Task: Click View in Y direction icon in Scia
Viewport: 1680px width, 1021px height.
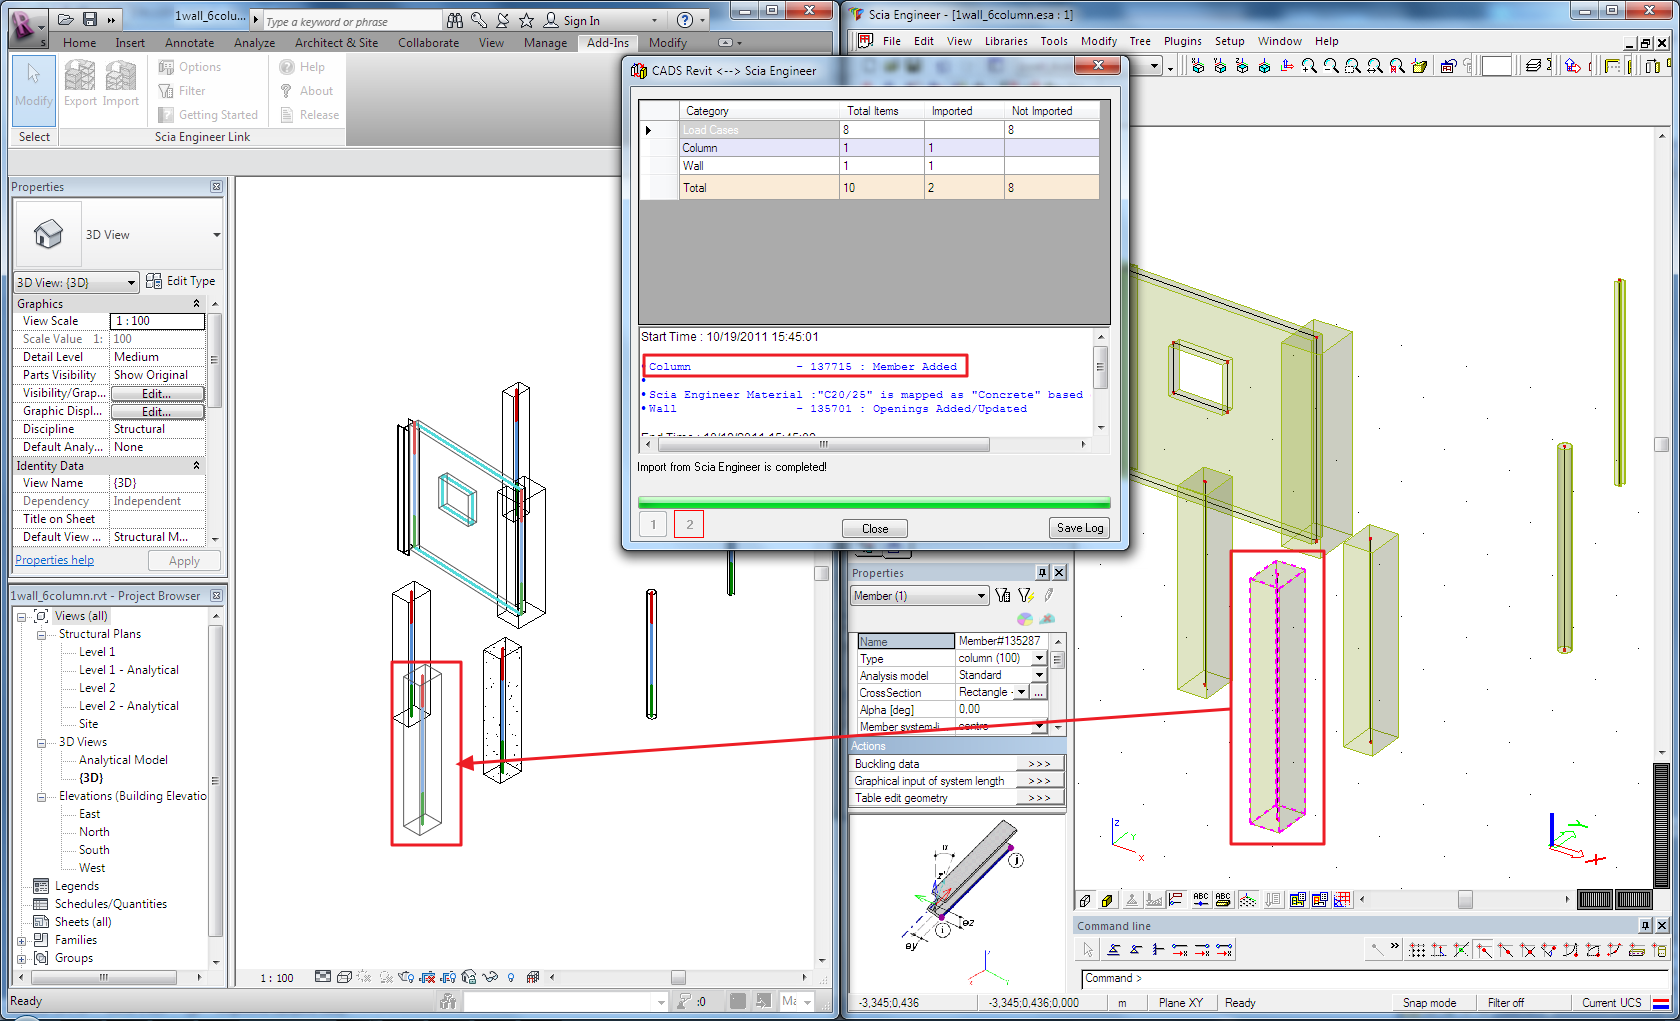Action: pos(1220,66)
